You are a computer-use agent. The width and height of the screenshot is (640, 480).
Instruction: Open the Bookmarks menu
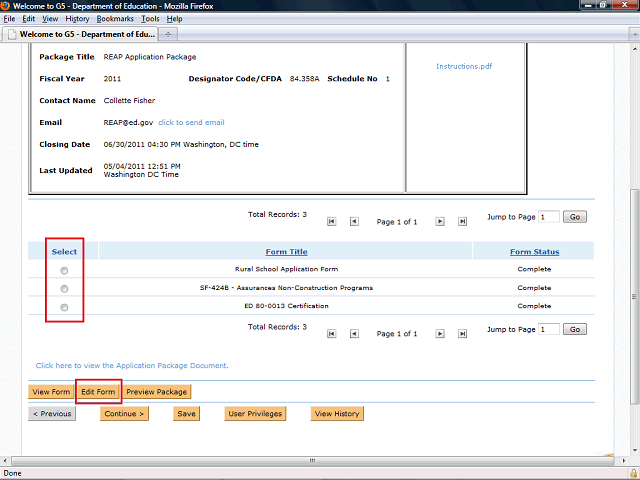pyautogui.click(x=115, y=19)
